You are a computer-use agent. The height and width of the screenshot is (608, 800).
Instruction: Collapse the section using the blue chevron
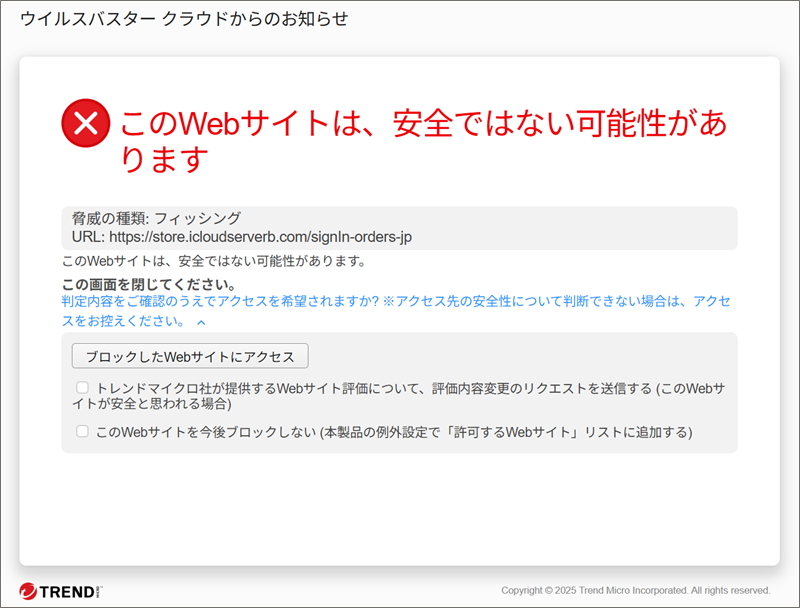[202, 322]
